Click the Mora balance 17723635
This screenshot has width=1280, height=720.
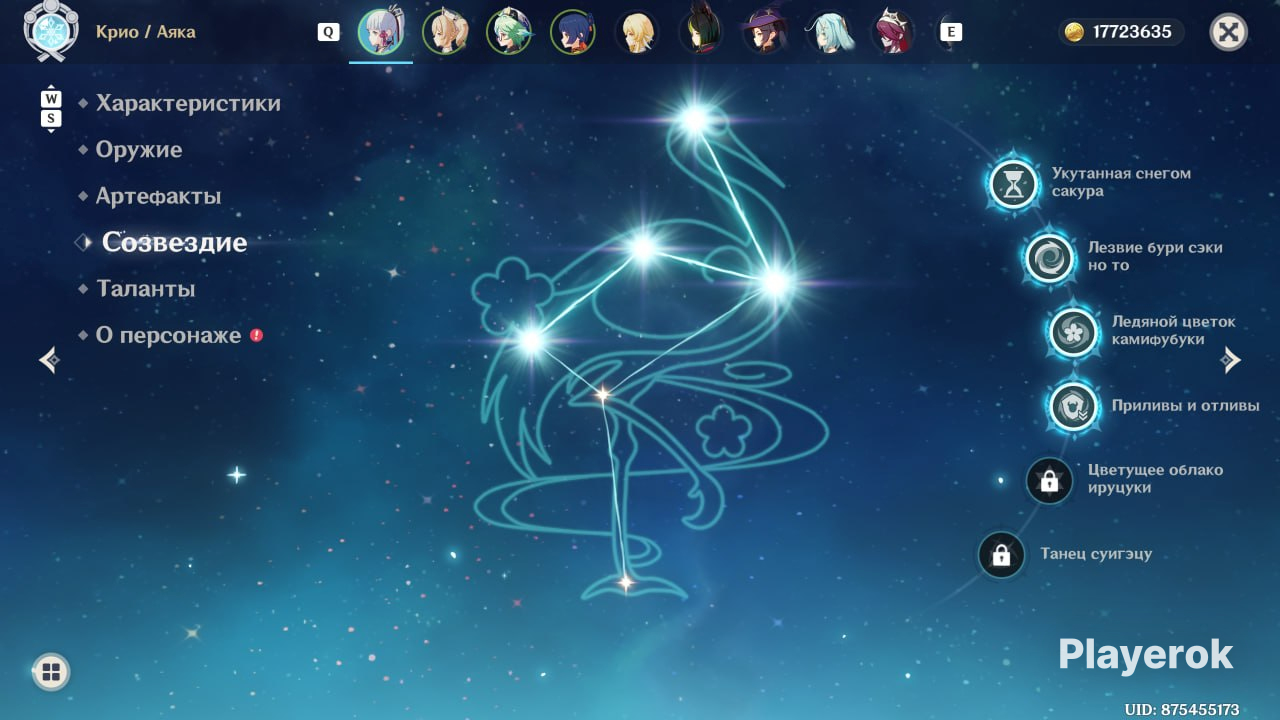click(x=1132, y=32)
